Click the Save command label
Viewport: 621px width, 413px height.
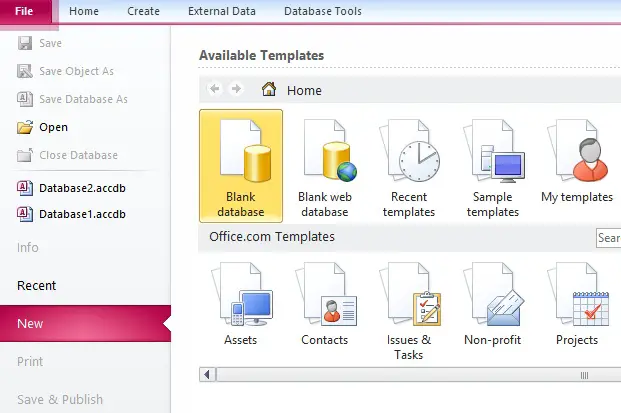coord(50,43)
